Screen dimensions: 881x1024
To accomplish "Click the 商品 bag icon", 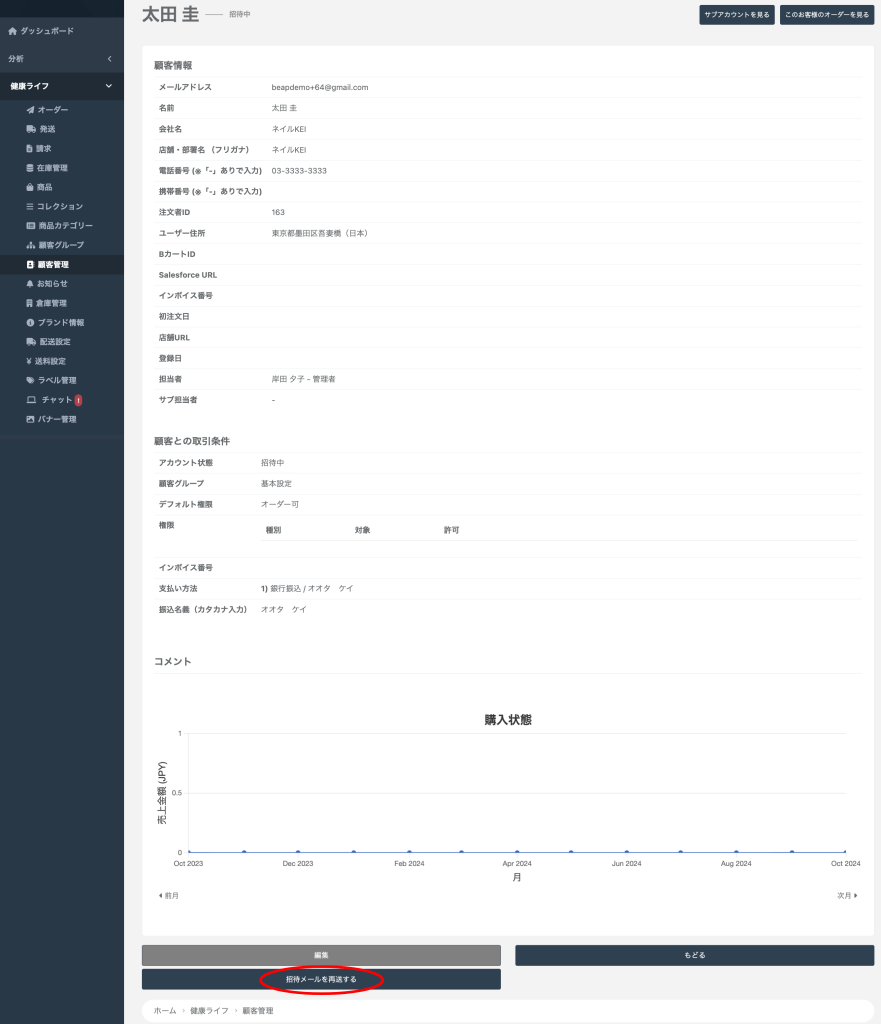I will pyautogui.click(x=30, y=187).
